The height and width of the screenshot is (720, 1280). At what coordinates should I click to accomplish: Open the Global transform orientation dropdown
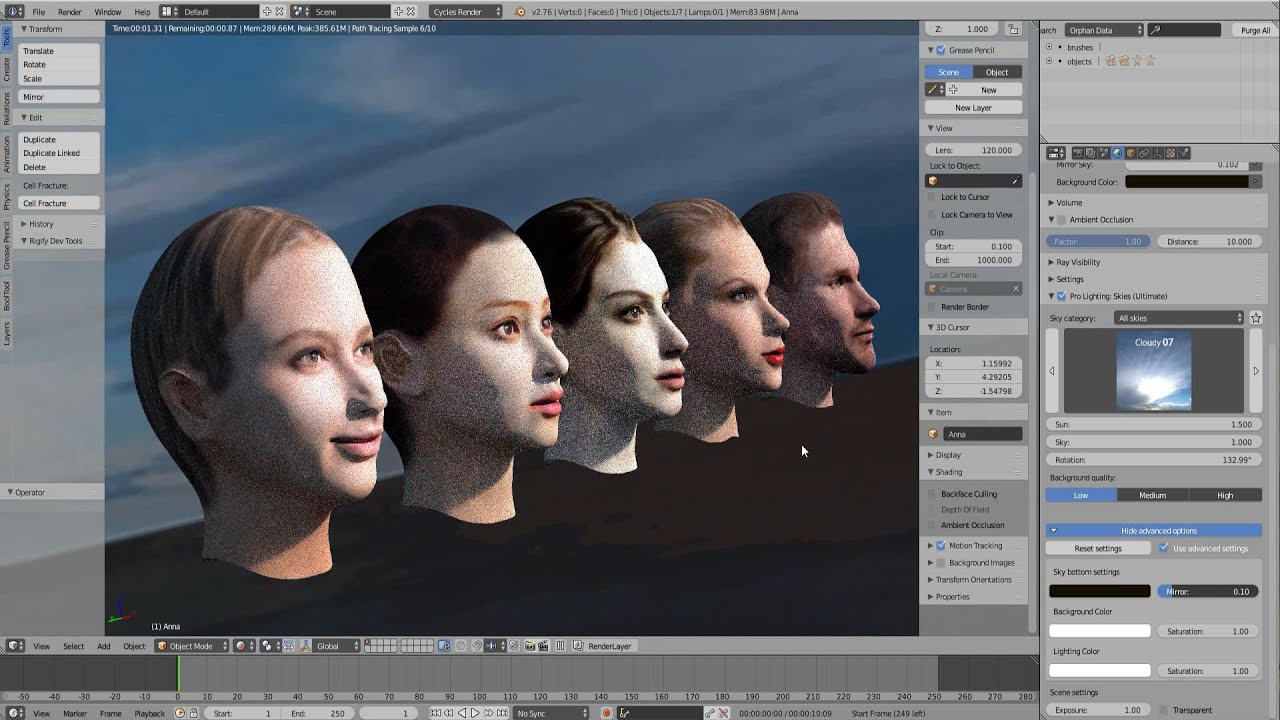coord(335,646)
